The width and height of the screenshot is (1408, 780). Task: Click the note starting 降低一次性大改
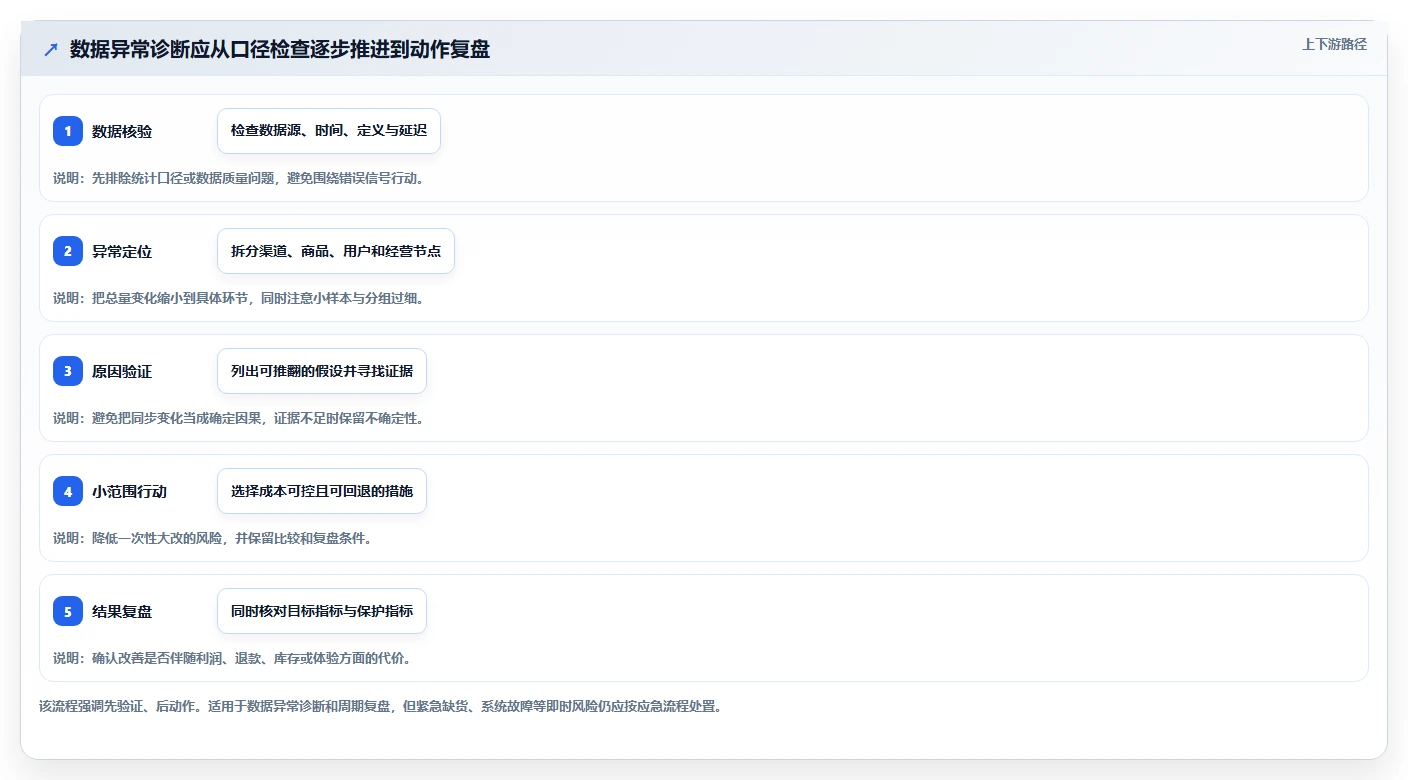point(212,538)
